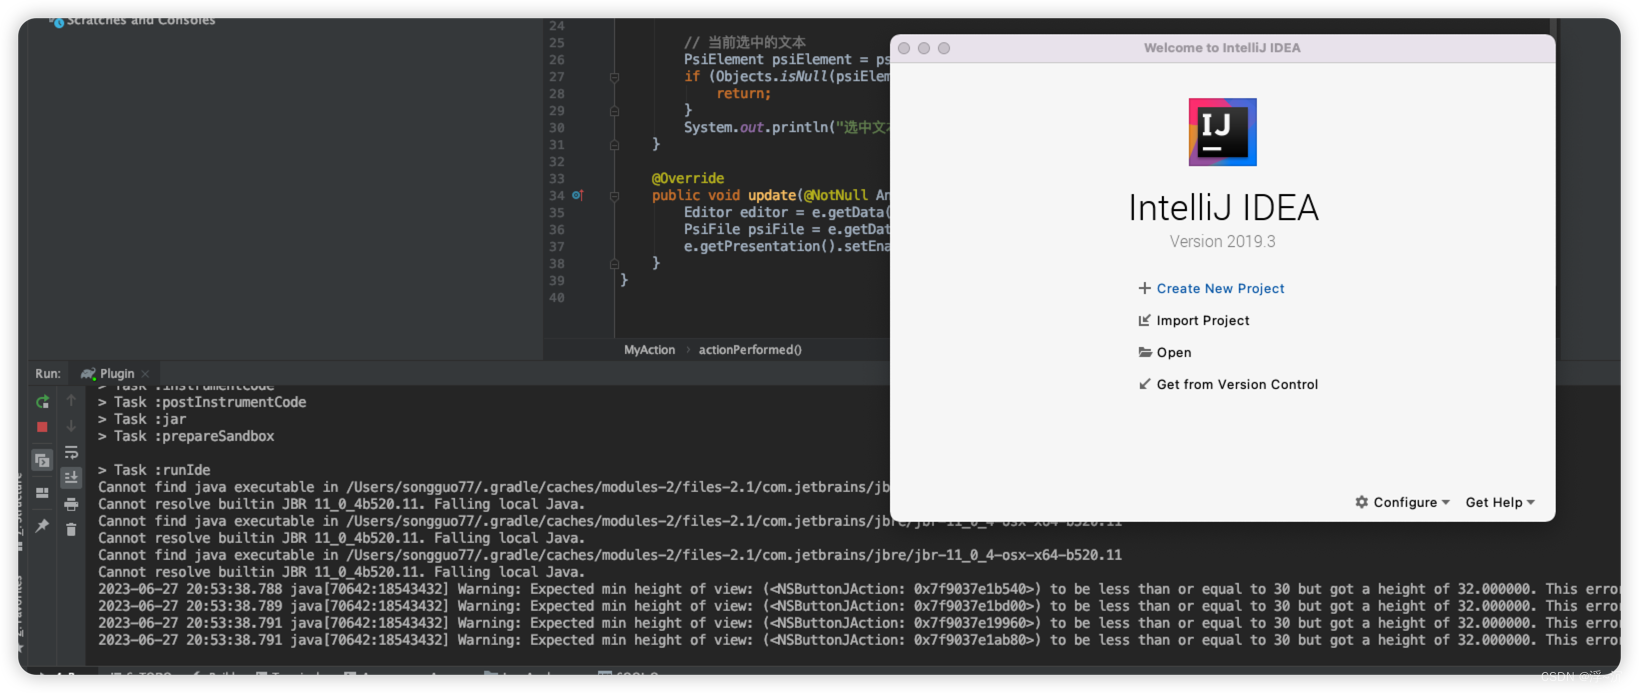Click Get from Version Control
This screenshot has height=693, width=1639.
tap(1237, 384)
